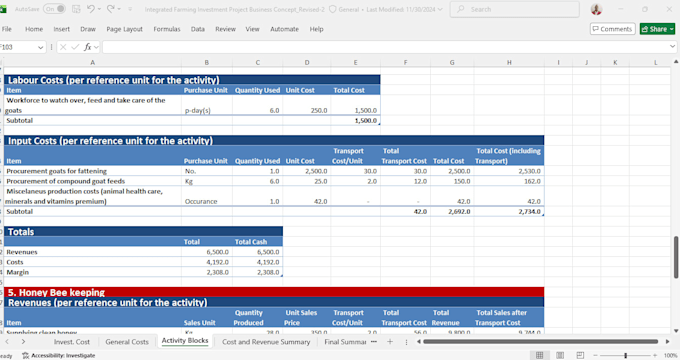The height and width of the screenshot is (360, 680).
Task: Switch to the Home ribbon tab
Action: [x=34, y=29]
